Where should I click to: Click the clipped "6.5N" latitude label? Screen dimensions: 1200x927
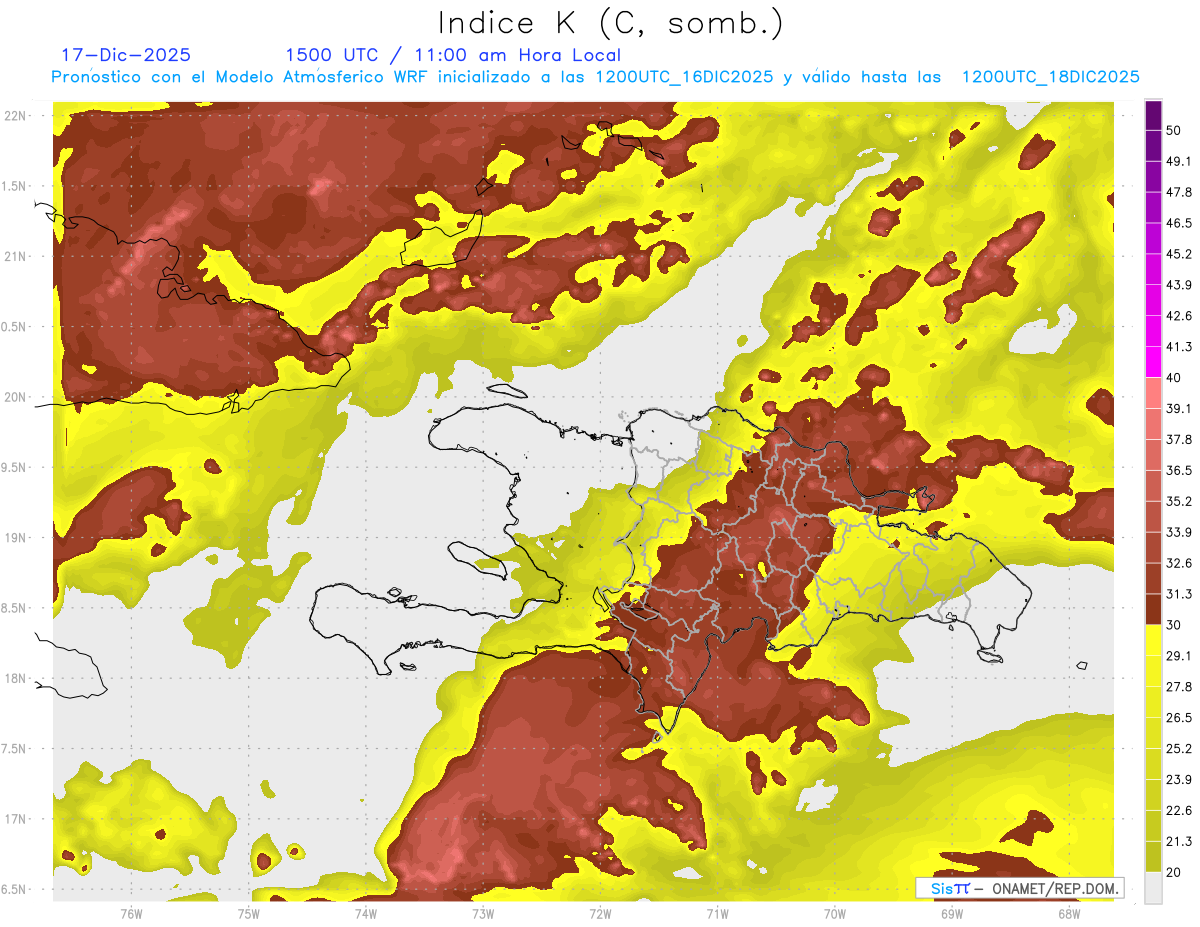click(x=15, y=889)
